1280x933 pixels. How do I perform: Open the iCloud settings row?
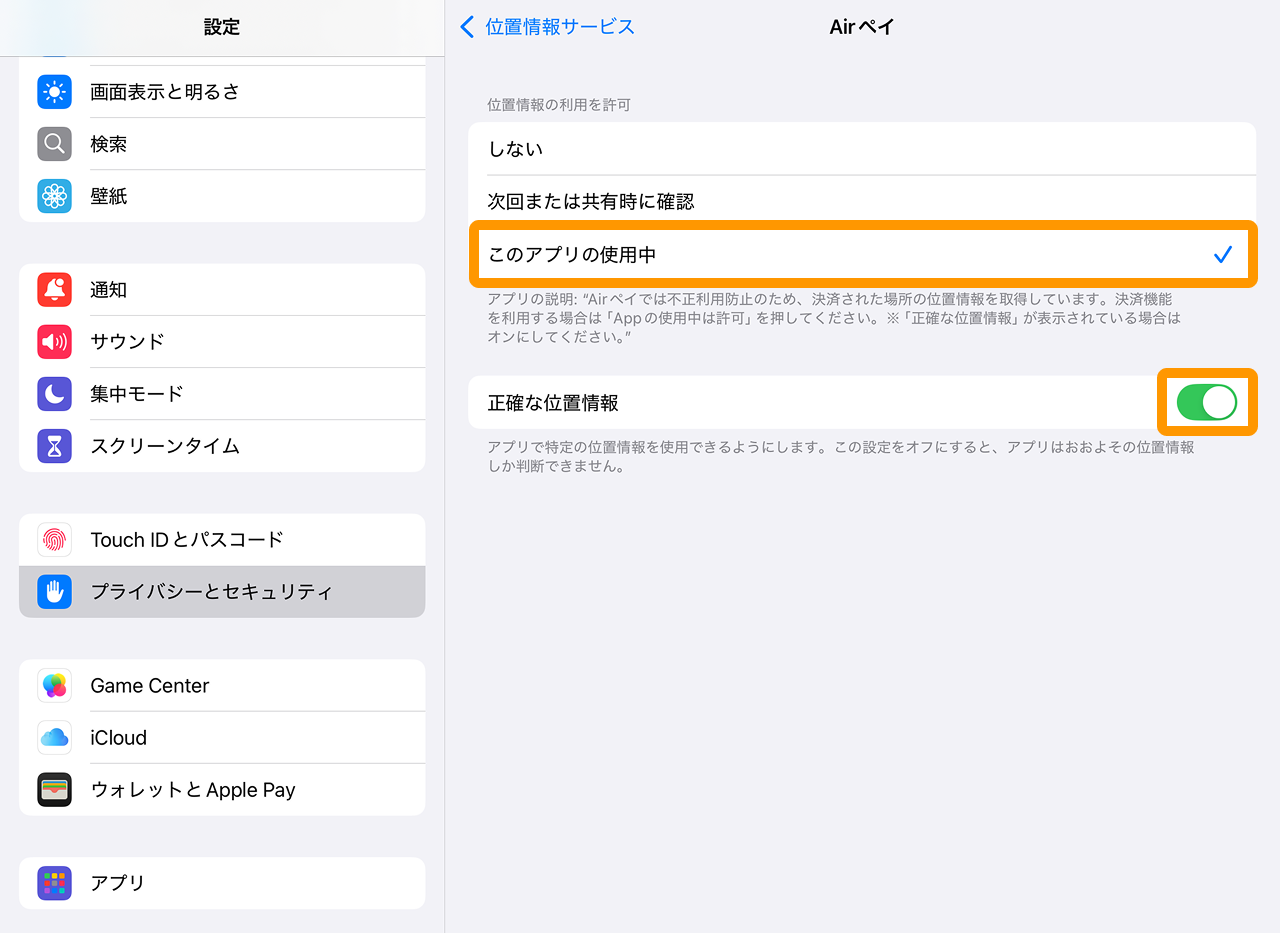tap(222, 738)
